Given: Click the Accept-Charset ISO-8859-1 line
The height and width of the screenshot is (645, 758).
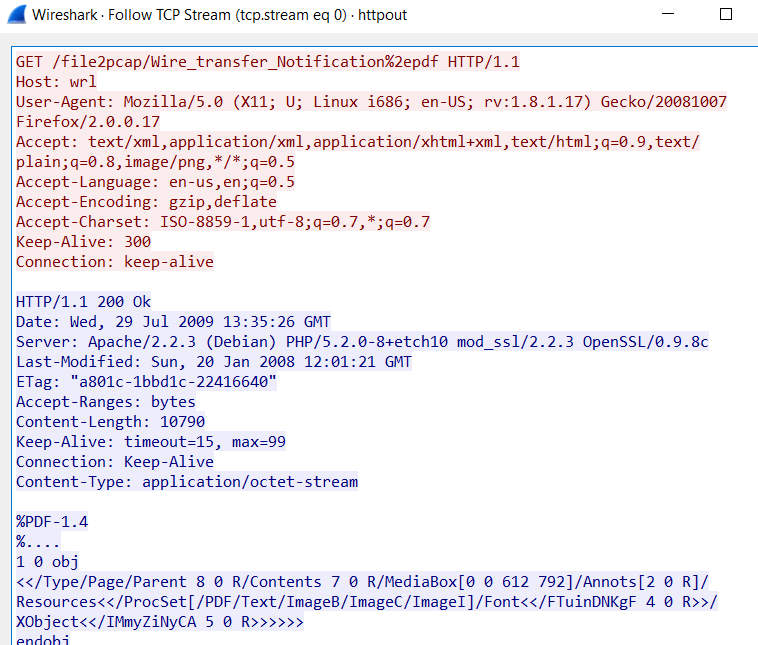Looking at the screenshot, I should tap(223, 222).
